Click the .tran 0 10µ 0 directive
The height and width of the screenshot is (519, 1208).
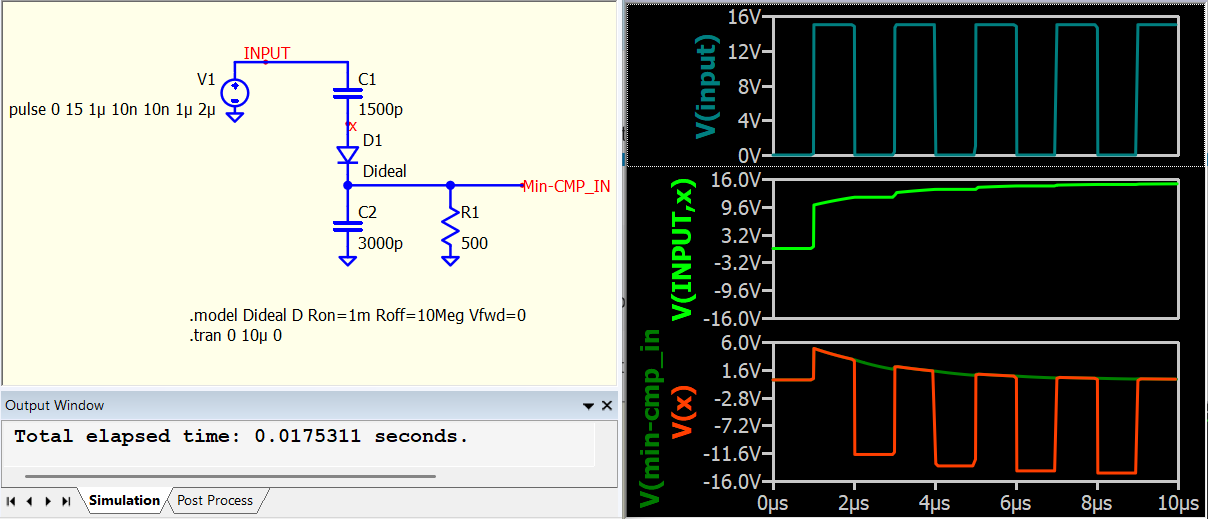coord(236,336)
